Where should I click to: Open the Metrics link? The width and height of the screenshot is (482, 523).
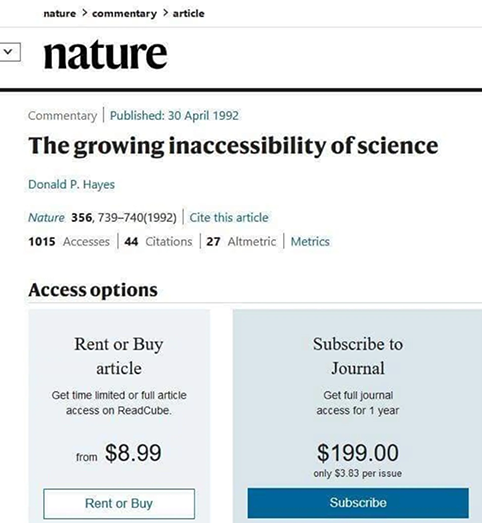[x=310, y=241]
